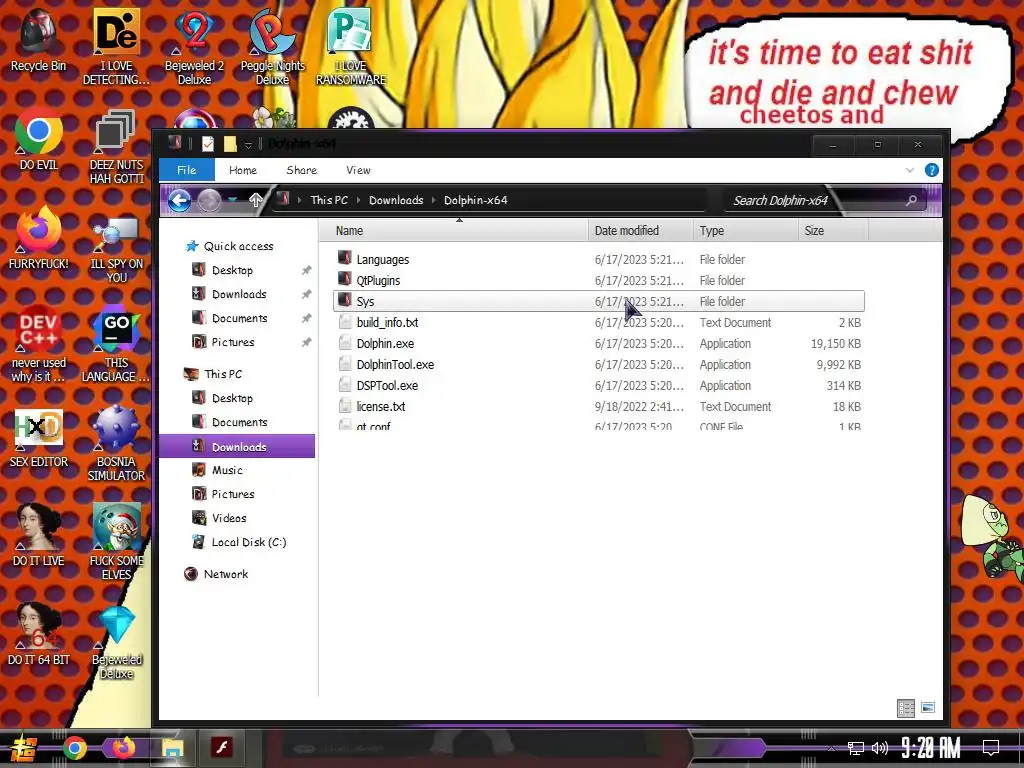The width and height of the screenshot is (1024, 768).
Task: Select Dolphin.exe in the file list
Action: (598, 344)
